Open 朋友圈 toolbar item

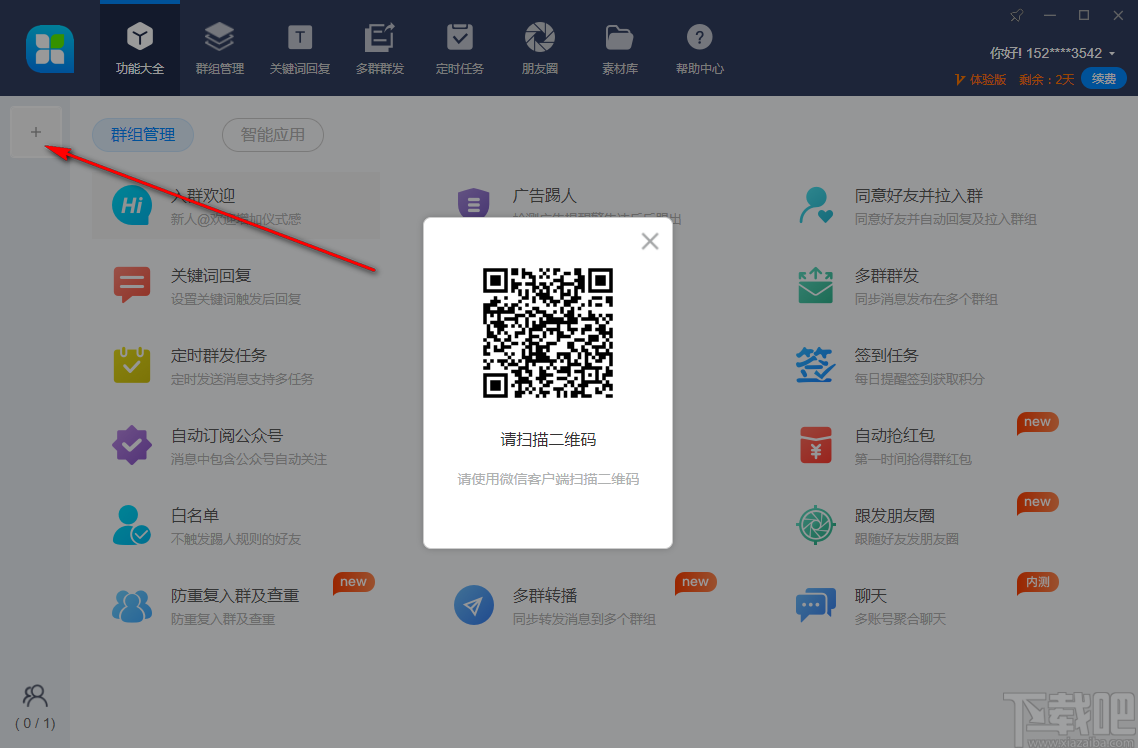pyautogui.click(x=539, y=49)
